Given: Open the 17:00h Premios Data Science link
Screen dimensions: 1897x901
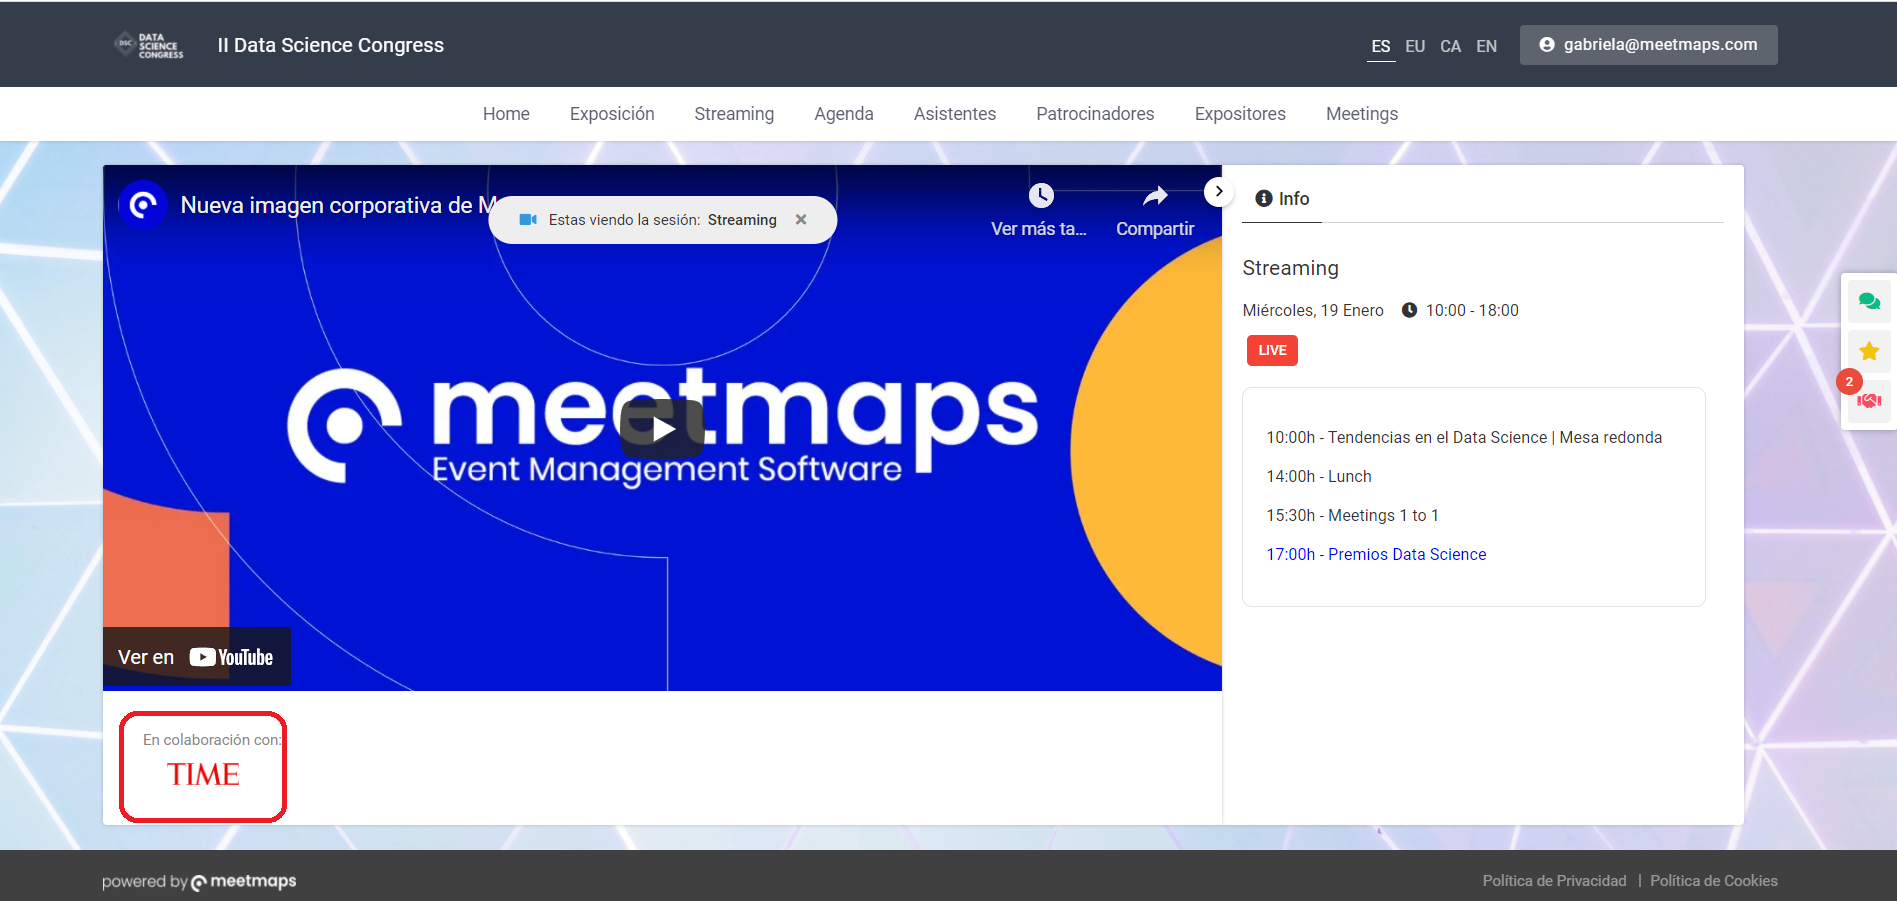Looking at the screenshot, I should click(x=1376, y=554).
